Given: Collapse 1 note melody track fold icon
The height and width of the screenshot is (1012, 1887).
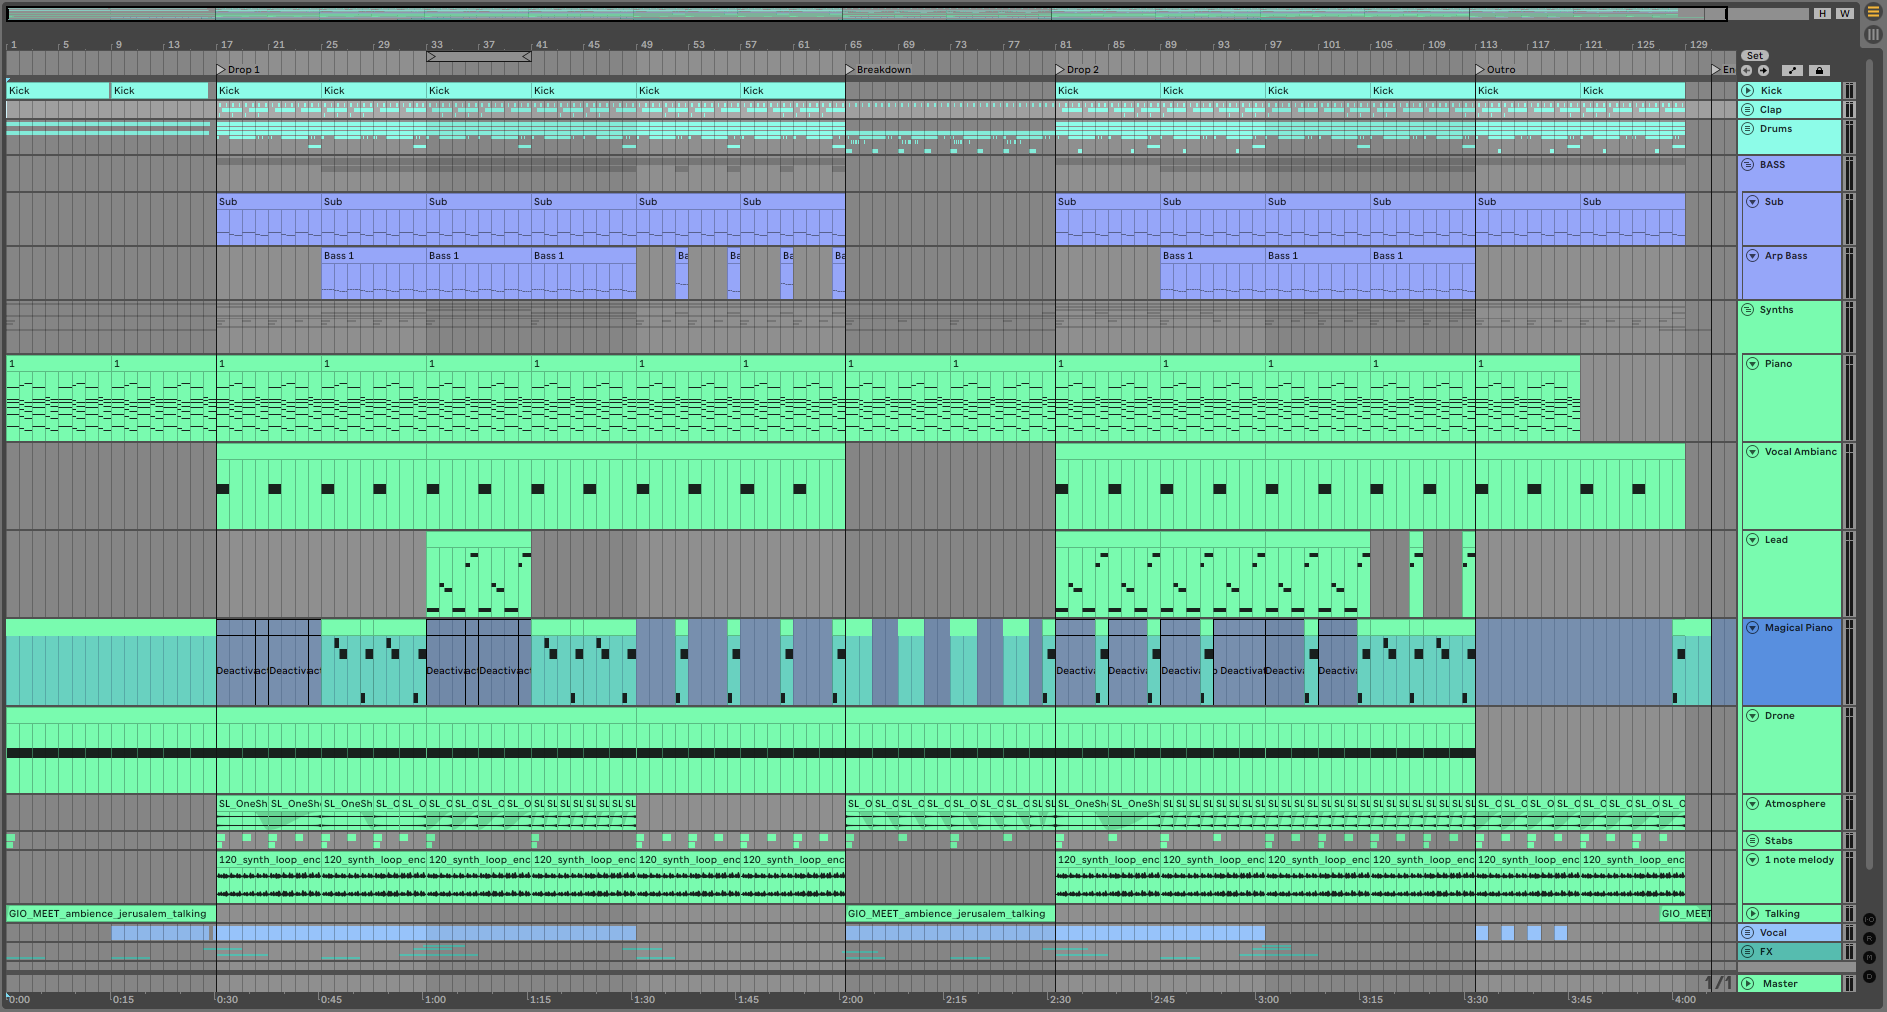Looking at the screenshot, I should click(1753, 860).
